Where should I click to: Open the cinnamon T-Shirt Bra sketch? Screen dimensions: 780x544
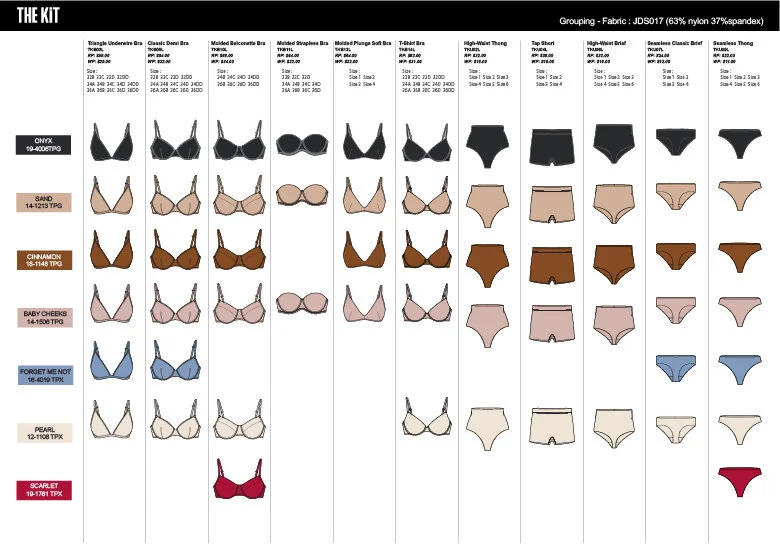point(427,250)
